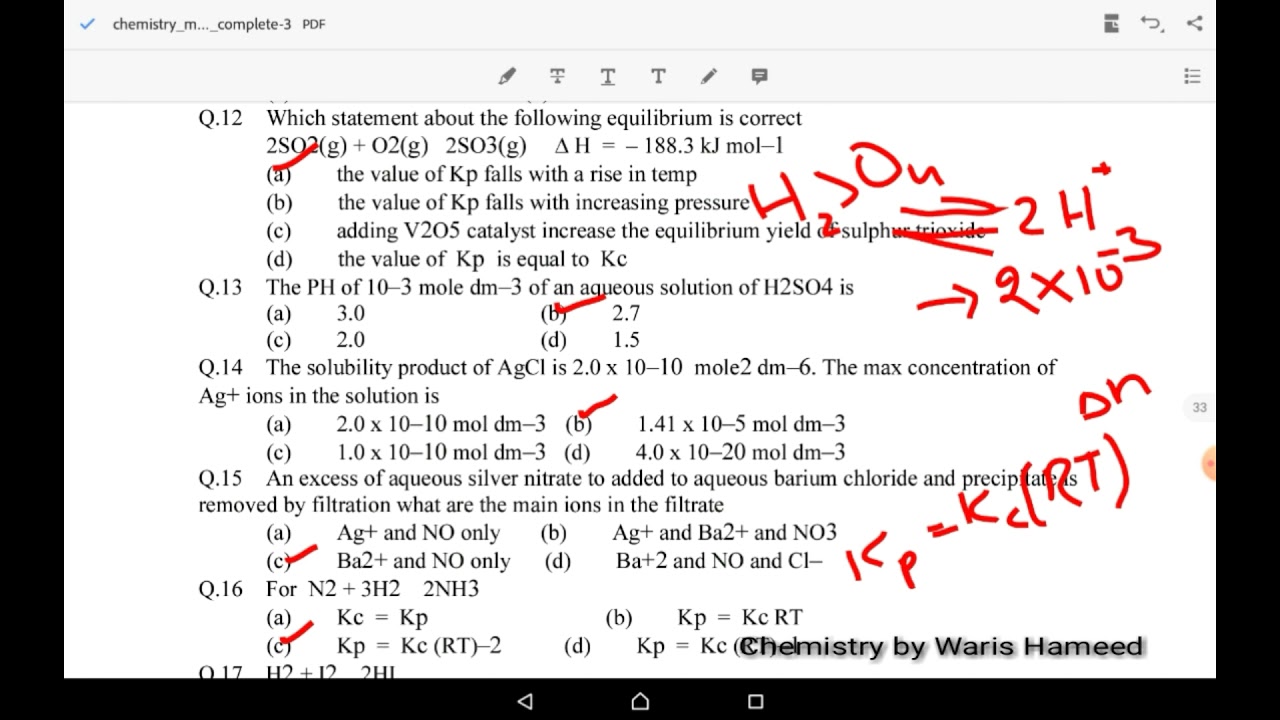The image size is (1280, 720).
Task: Tap answer option 2.7 in Q.13
Action: pyautogui.click(x=626, y=313)
